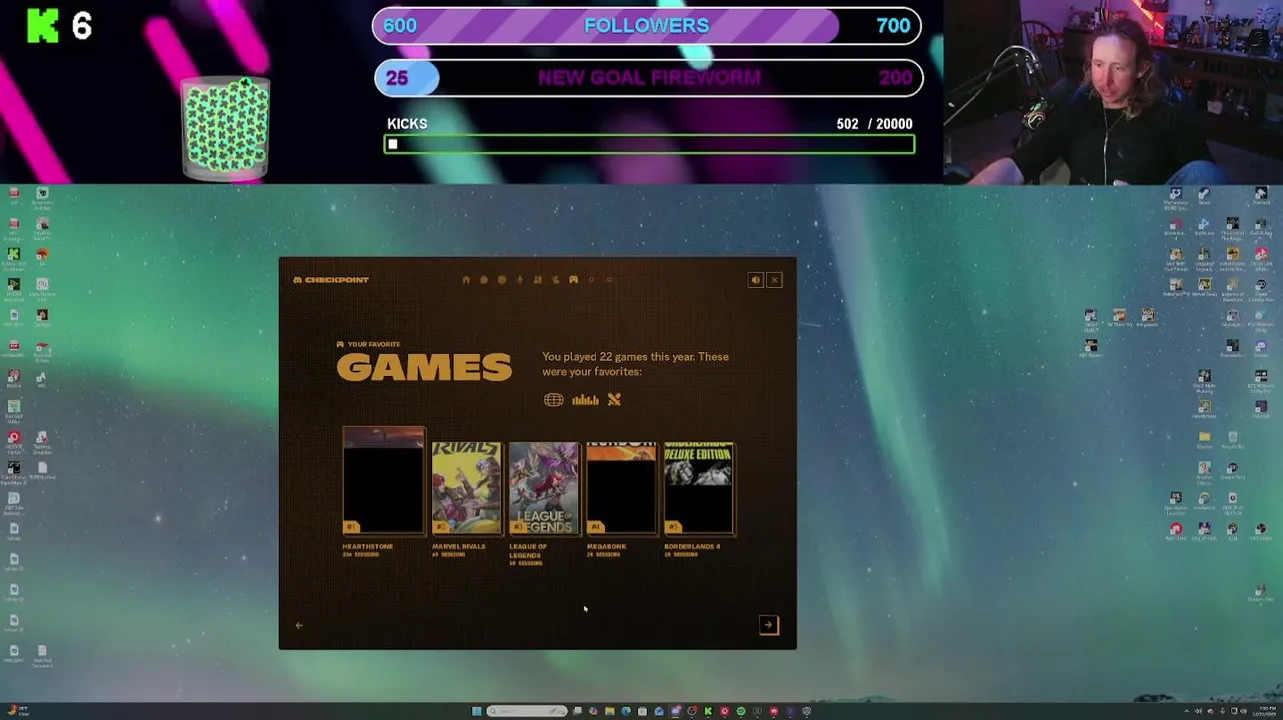Click the 'MEGABONK' title text

click(x=605, y=546)
